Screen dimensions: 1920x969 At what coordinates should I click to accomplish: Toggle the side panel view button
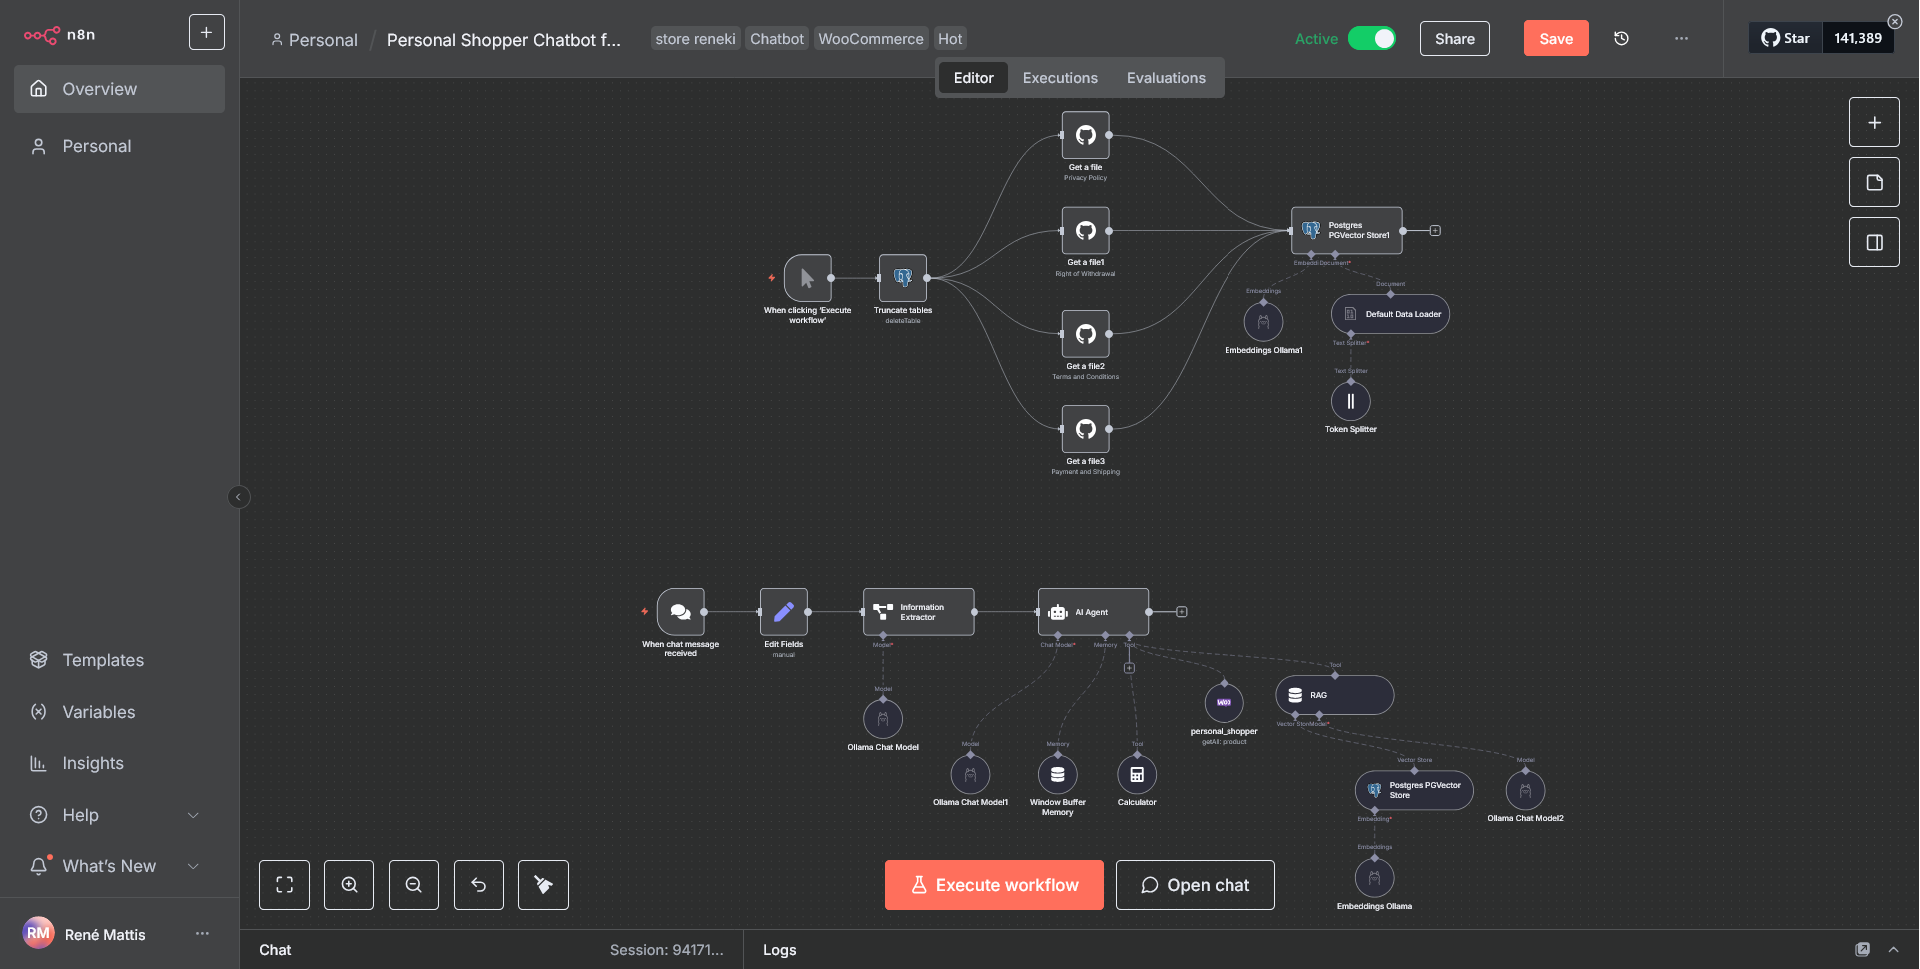[x=1874, y=243]
